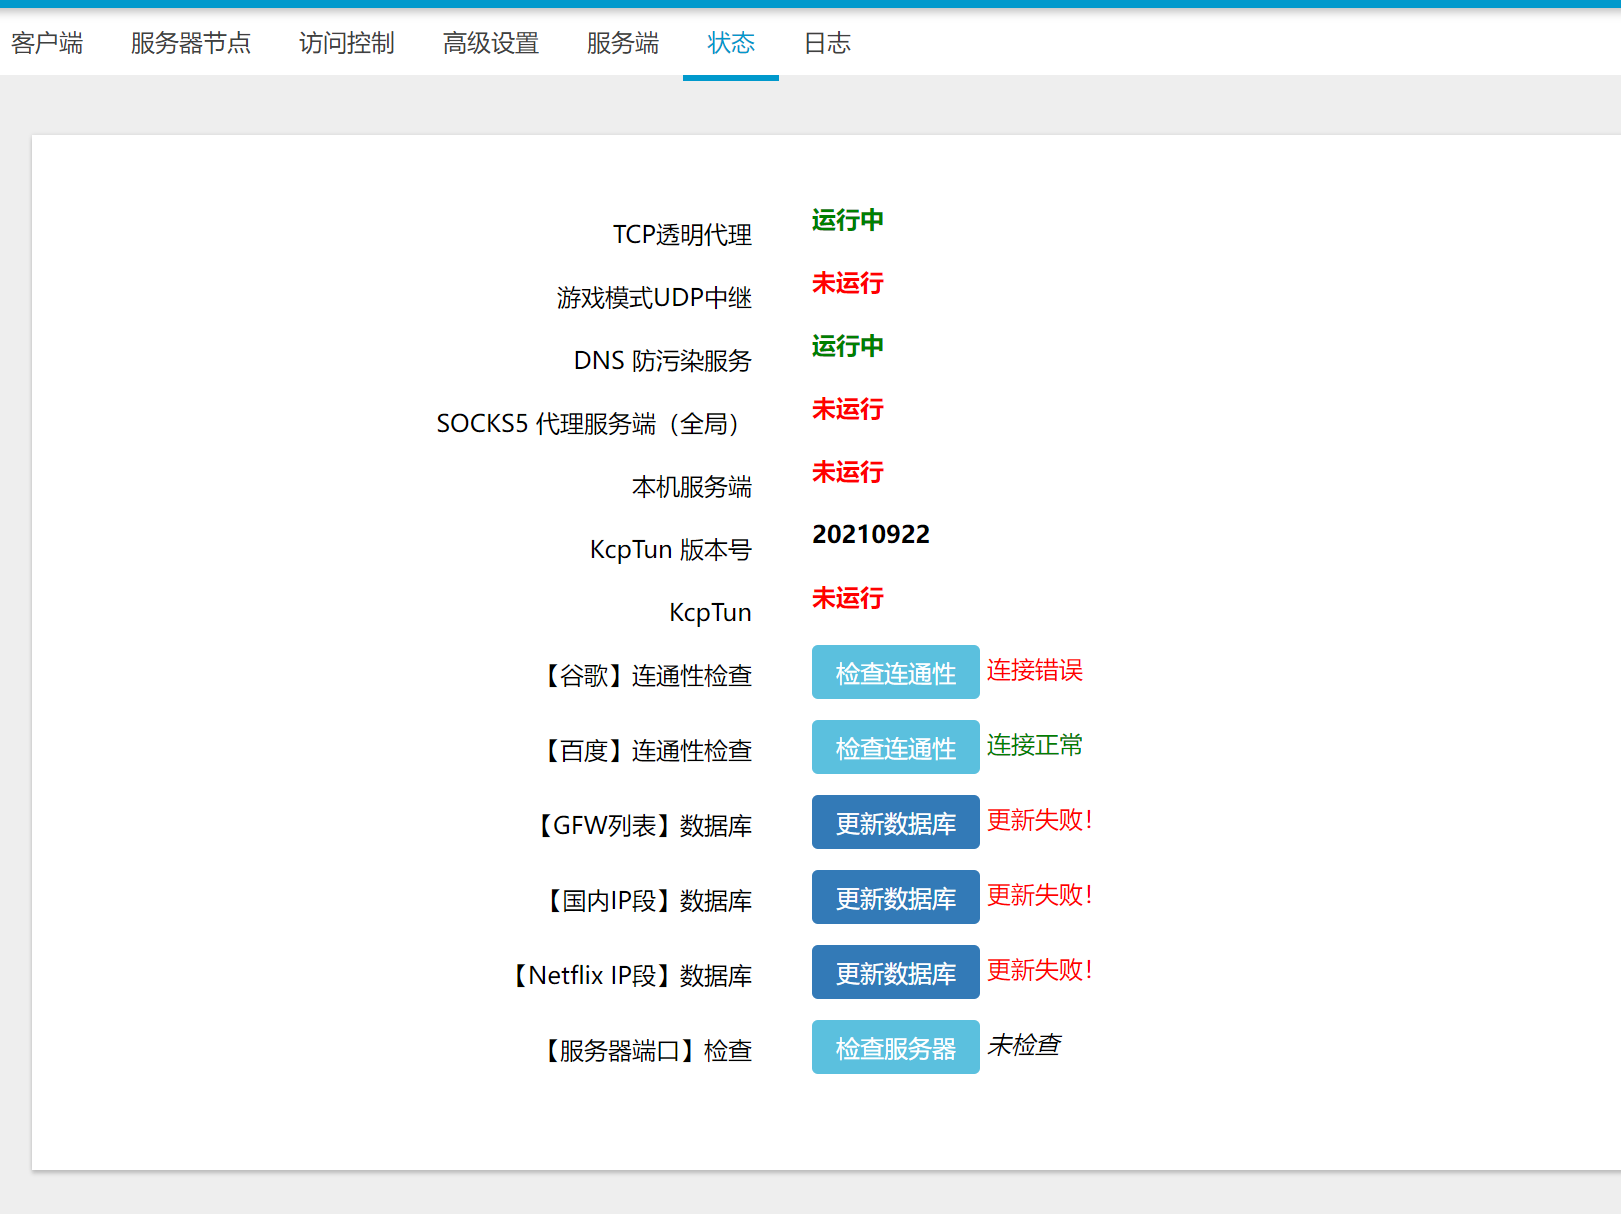Viewport: 1621px width, 1214px height.
Task: Open the 服务器节点 tab
Action: tap(192, 43)
